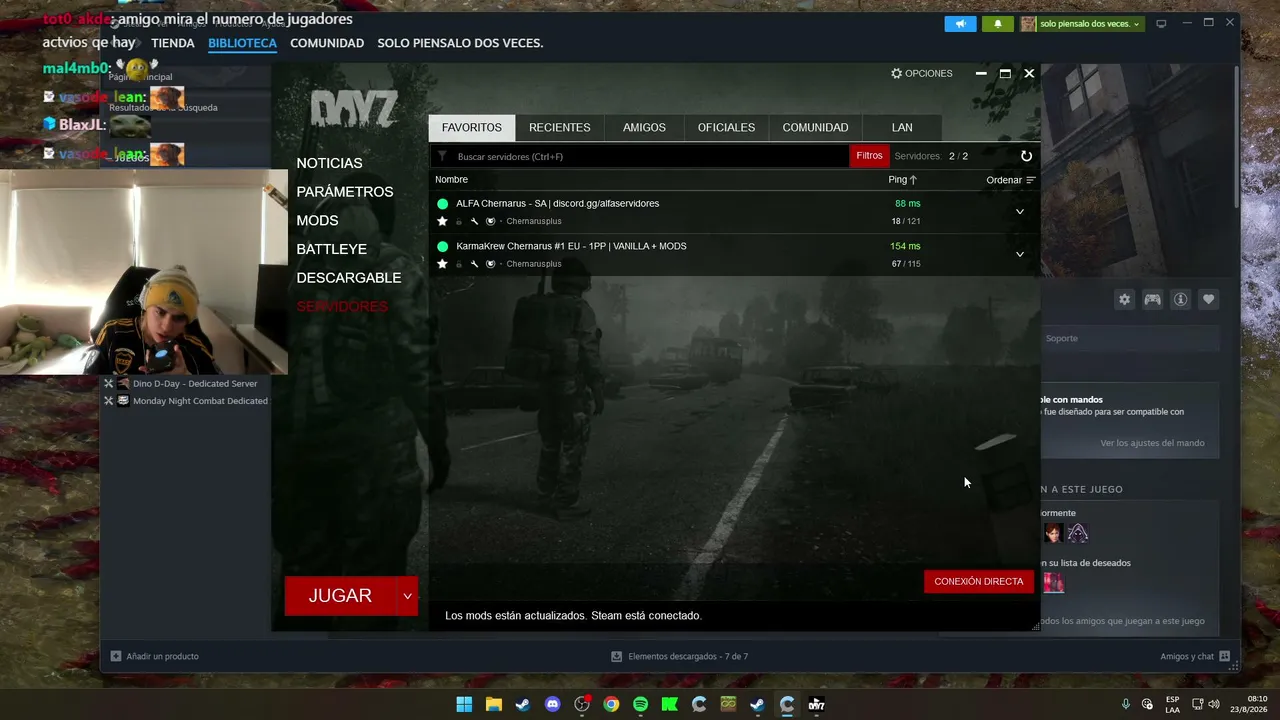1280x720 pixels.
Task: Click KarmaKrew Chernarus green status indicator
Action: pyautogui.click(x=442, y=246)
